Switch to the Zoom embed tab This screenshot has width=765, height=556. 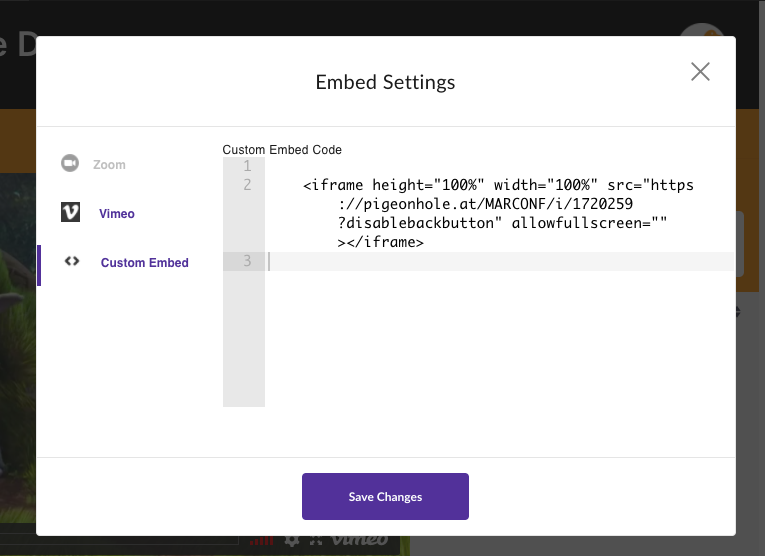[110, 165]
